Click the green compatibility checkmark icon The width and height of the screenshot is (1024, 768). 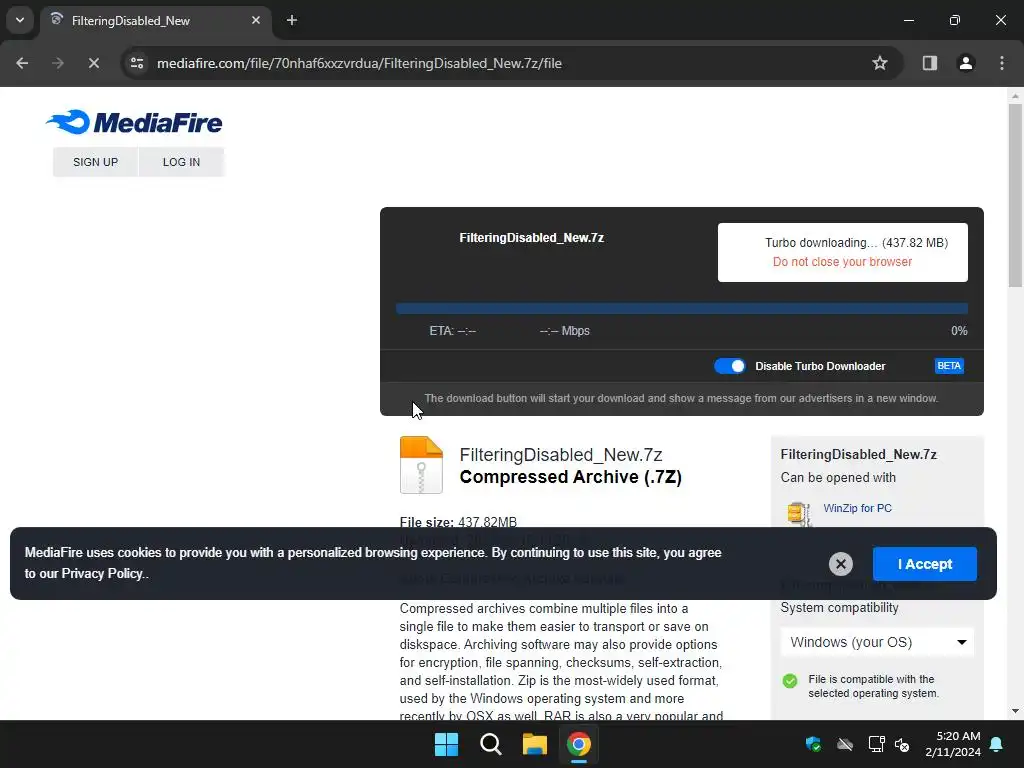click(x=790, y=681)
